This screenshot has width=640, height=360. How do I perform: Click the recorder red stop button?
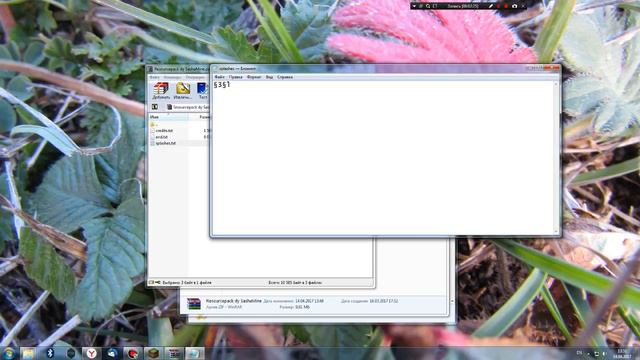pos(507,6)
